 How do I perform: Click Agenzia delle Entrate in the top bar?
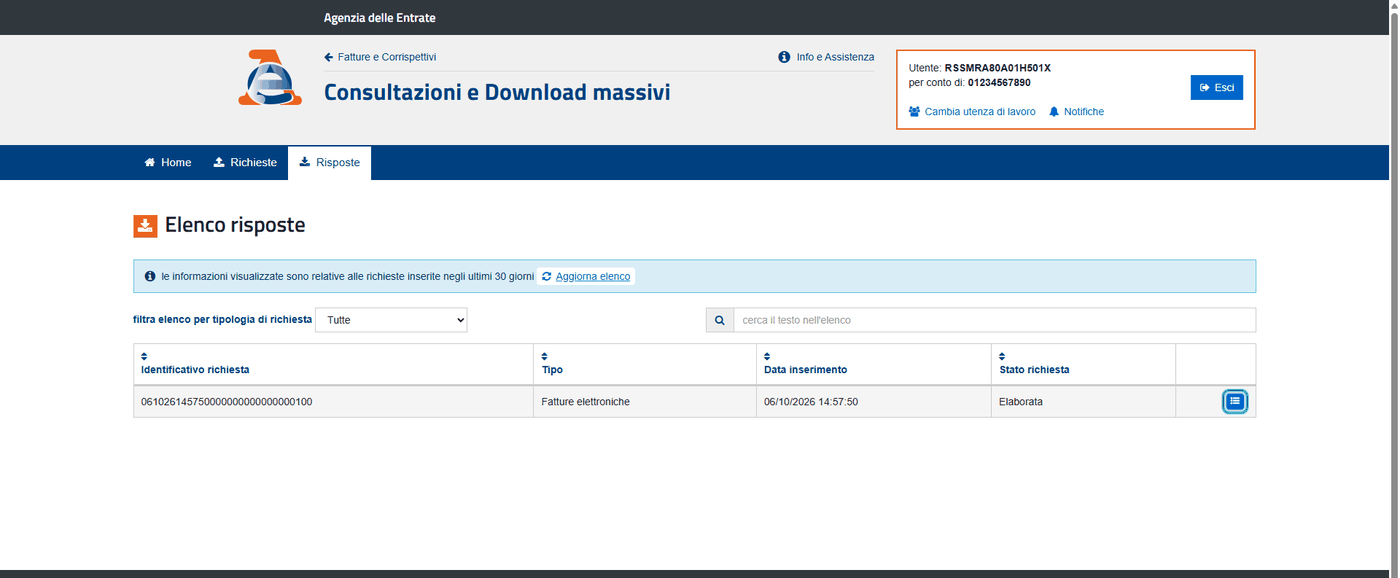tap(380, 18)
